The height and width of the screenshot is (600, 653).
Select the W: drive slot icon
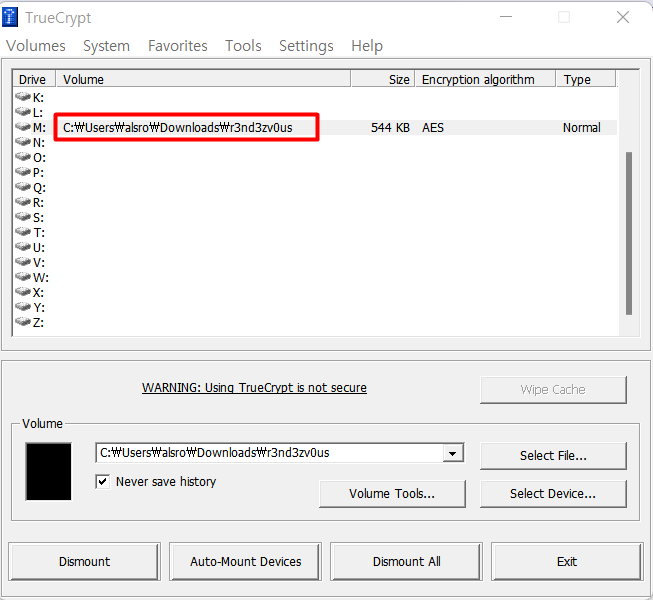coord(23,277)
